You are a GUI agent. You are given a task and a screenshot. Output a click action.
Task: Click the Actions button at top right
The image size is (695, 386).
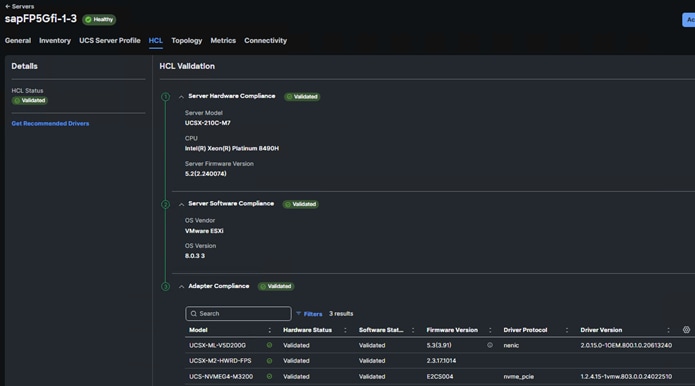pos(689,19)
